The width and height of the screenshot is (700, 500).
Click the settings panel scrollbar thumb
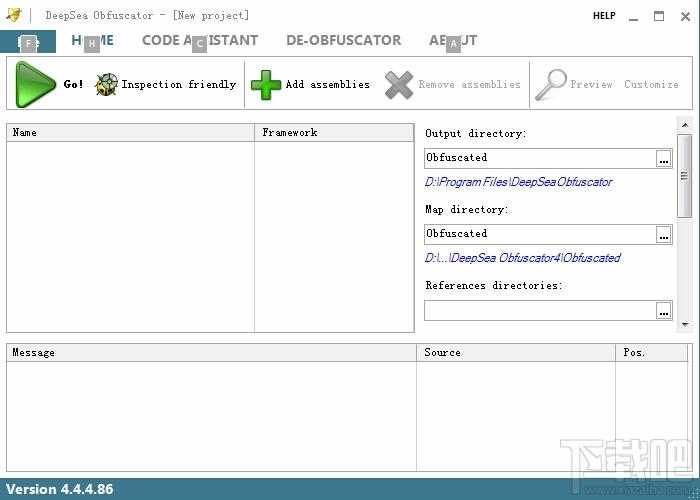pyautogui.click(x=684, y=176)
